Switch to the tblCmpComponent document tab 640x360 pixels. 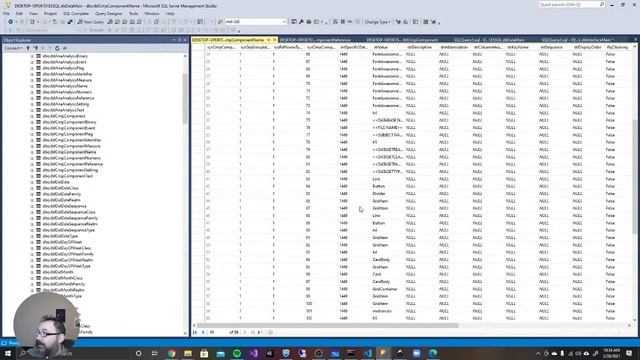click(402, 40)
